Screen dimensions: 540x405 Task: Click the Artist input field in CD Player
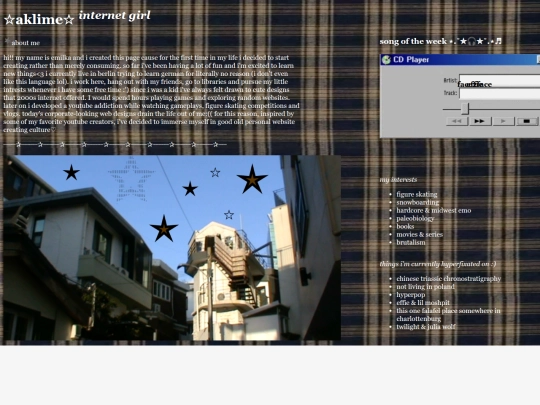pyautogui.click(x=499, y=81)
